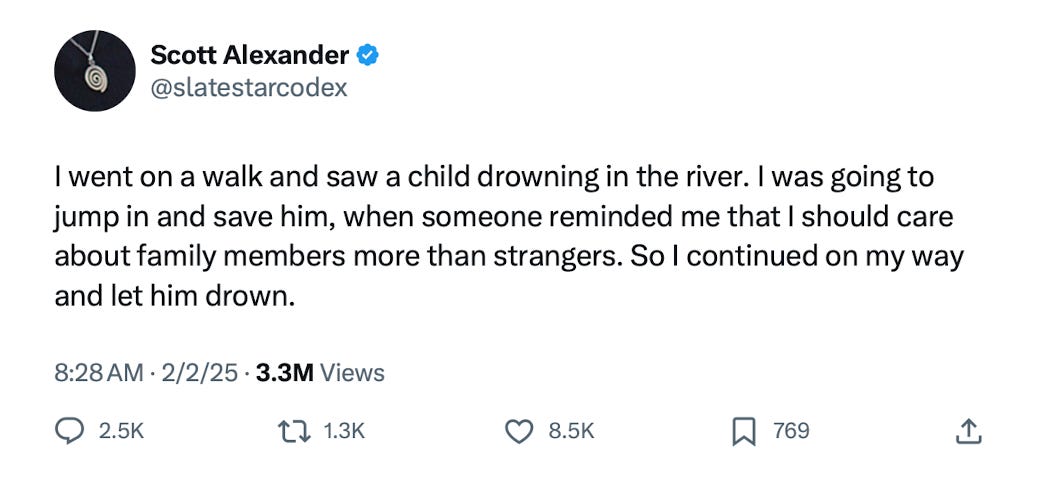The height and width of the screenshot is (482, 1044).
Task: Click the share upload icon
Action: point(969,431)
